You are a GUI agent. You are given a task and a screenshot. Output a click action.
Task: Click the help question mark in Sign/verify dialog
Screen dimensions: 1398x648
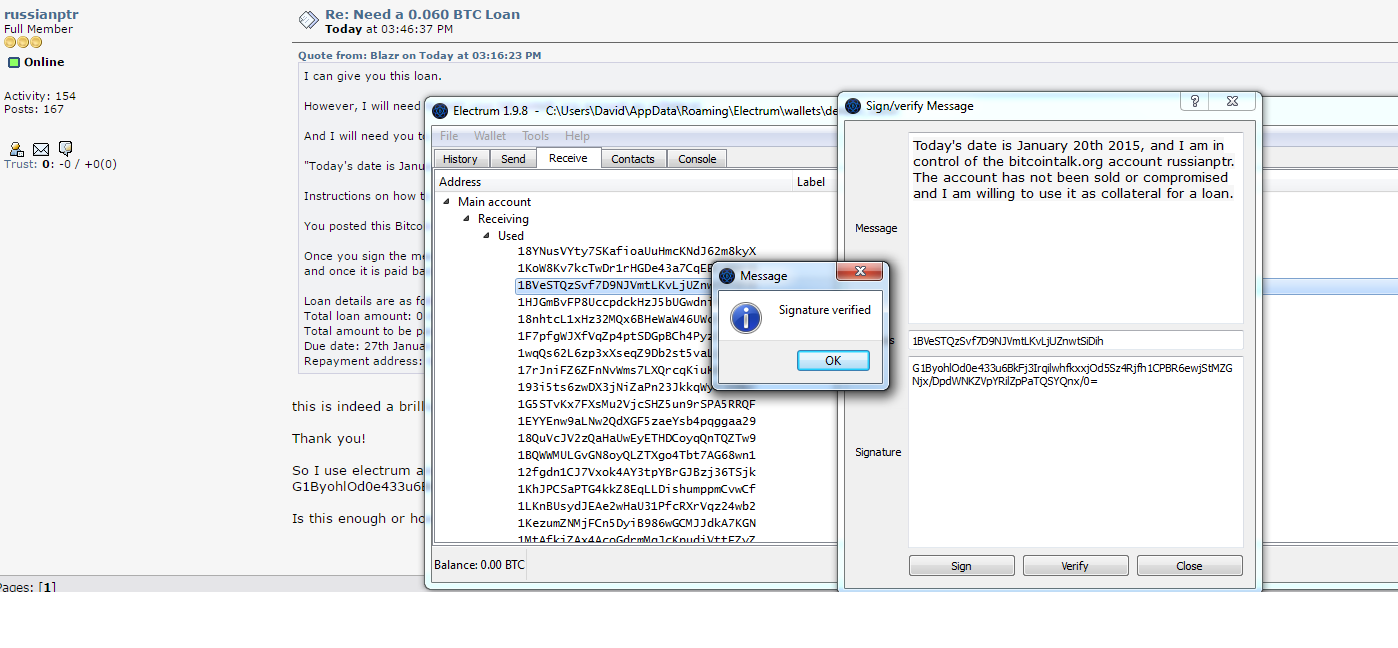pyautogui.click(x=1194, y=101)
